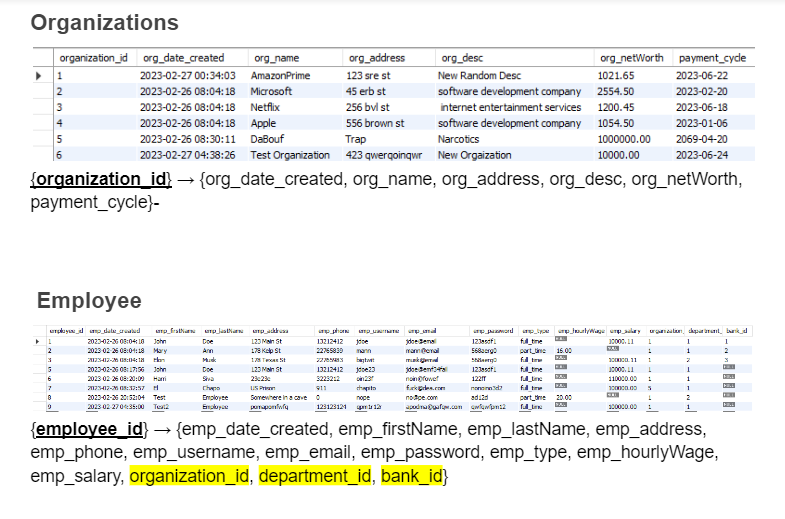Screen dimensions: 785x519
Task: Click the Employee heading
Action: tap(89, 301)
